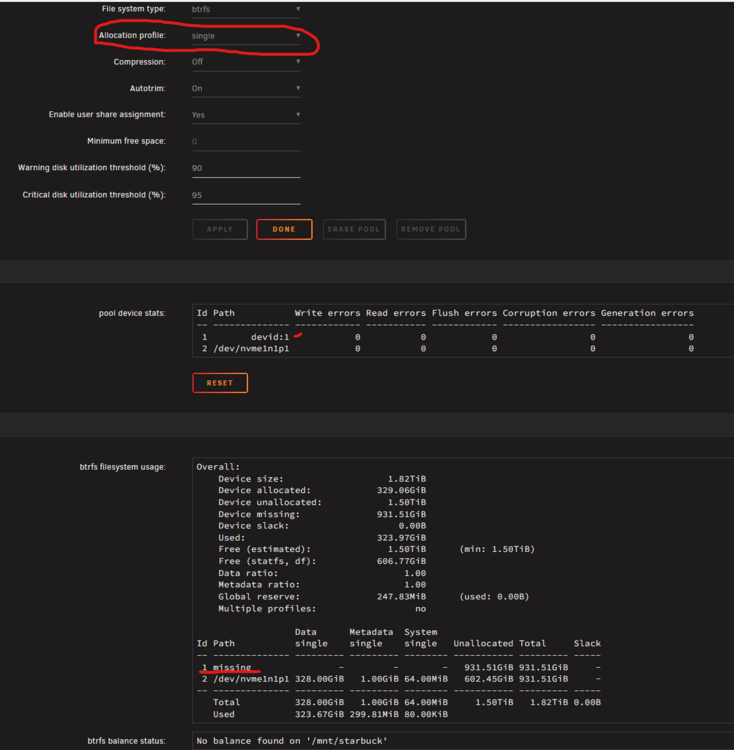Click the 'No balance found' status text
Screen dimensions: 734x750
(x=292, y=741)
